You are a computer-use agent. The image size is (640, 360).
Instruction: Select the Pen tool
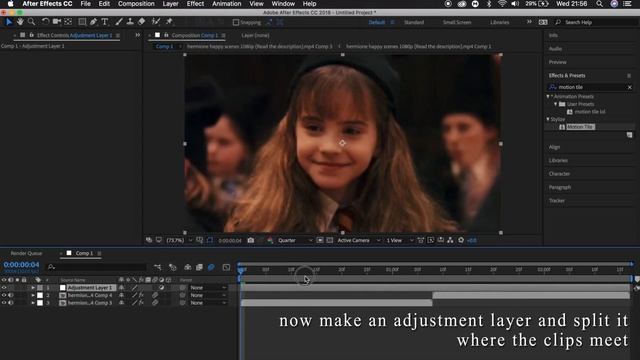[x=93, y=22]
